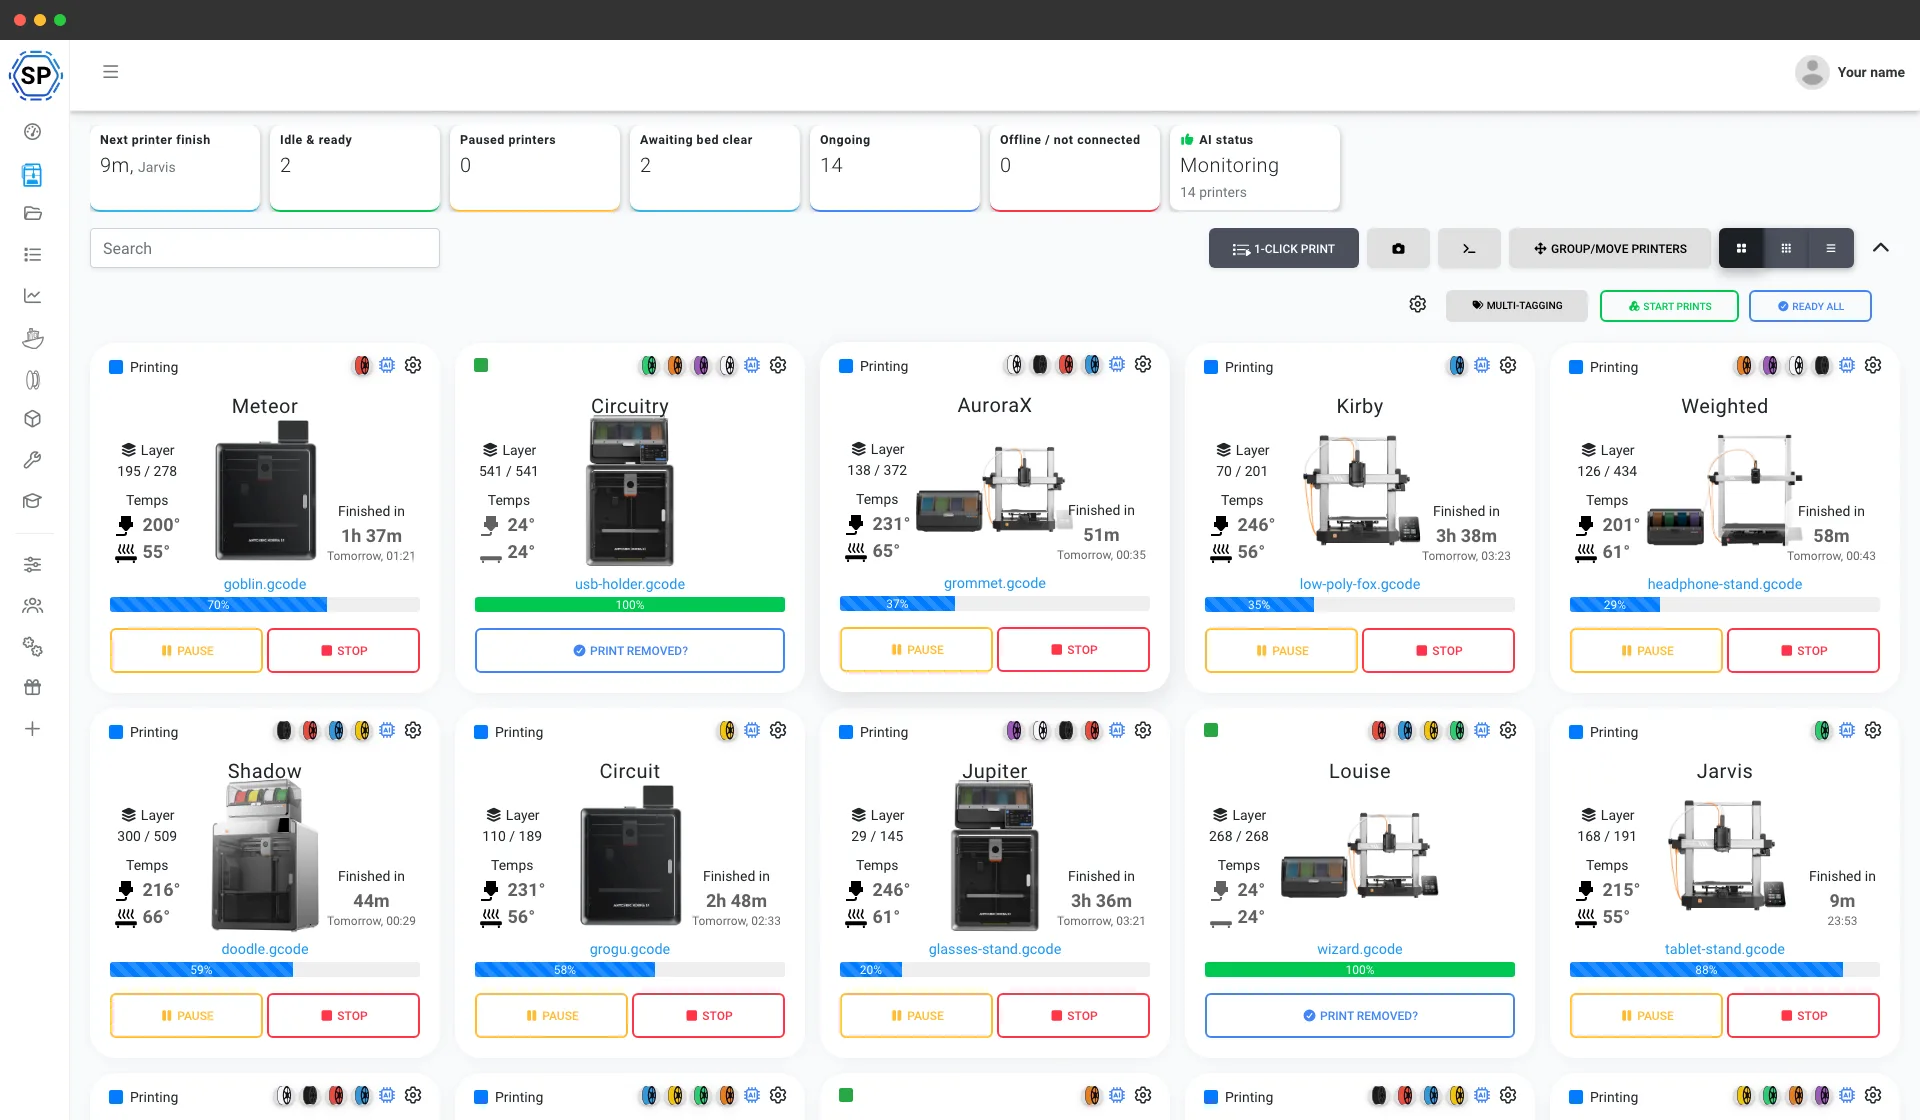Switch to large grid view
The height and width of the screenshot is (1120, 1920).
coord(1741,248)
